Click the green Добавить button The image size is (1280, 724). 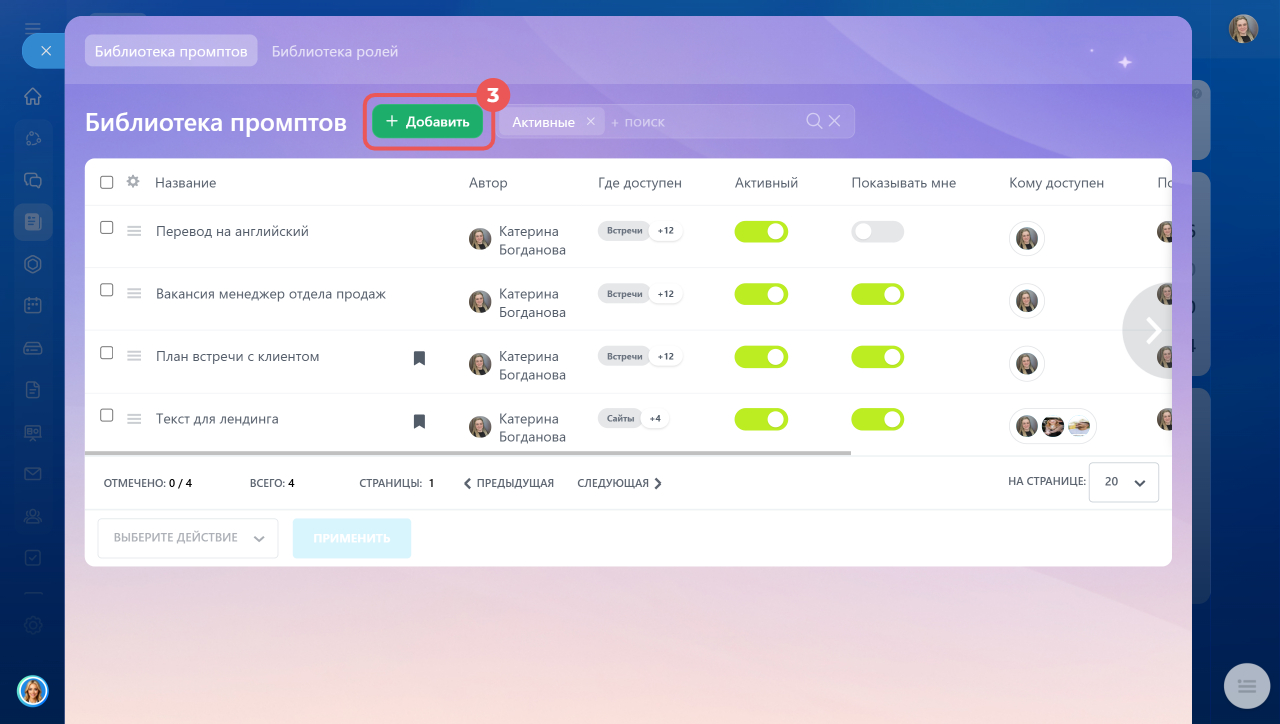[x=428, y=122]
